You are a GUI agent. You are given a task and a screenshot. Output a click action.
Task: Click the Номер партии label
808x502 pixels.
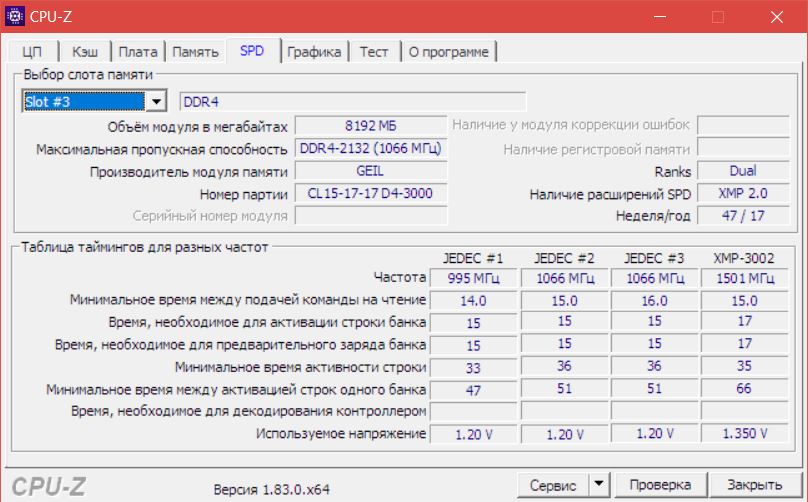[244, 194]
